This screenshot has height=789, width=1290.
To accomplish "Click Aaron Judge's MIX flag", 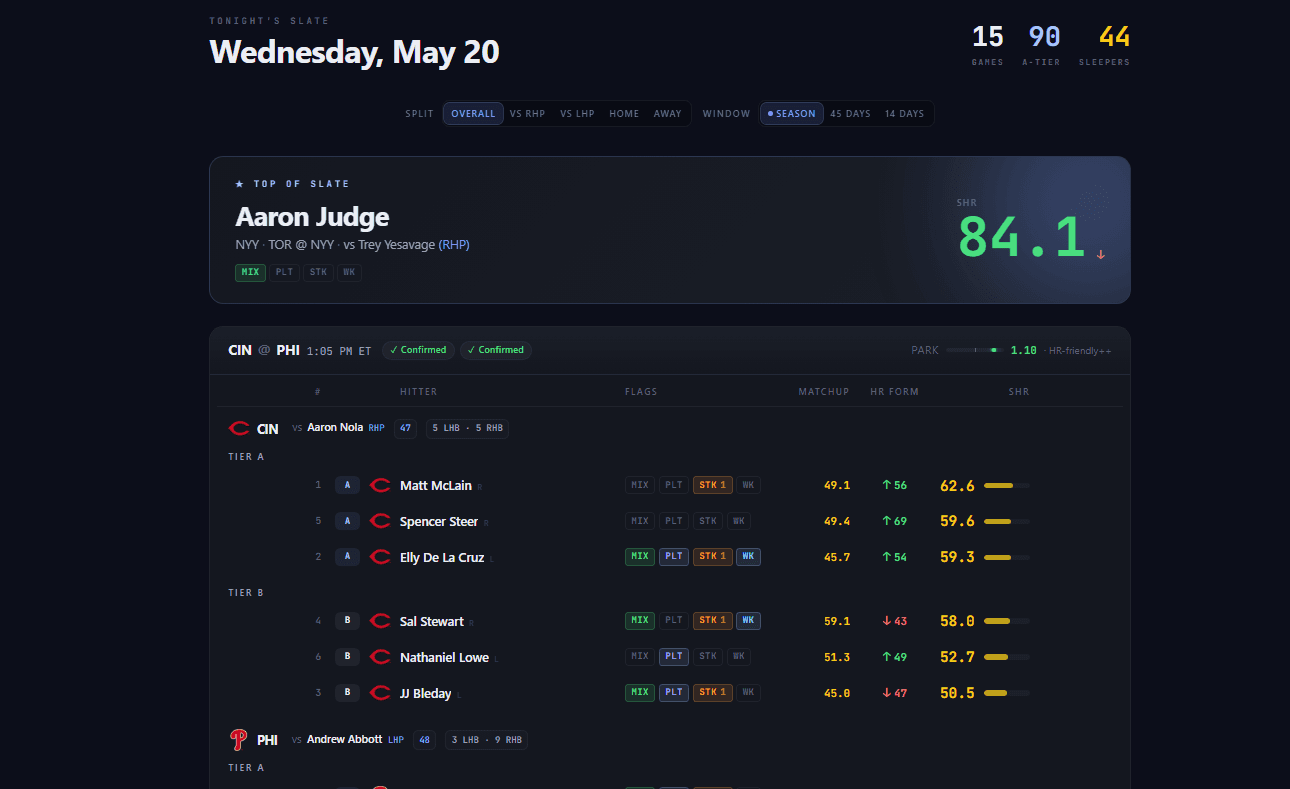I will [x=250, y=272].
